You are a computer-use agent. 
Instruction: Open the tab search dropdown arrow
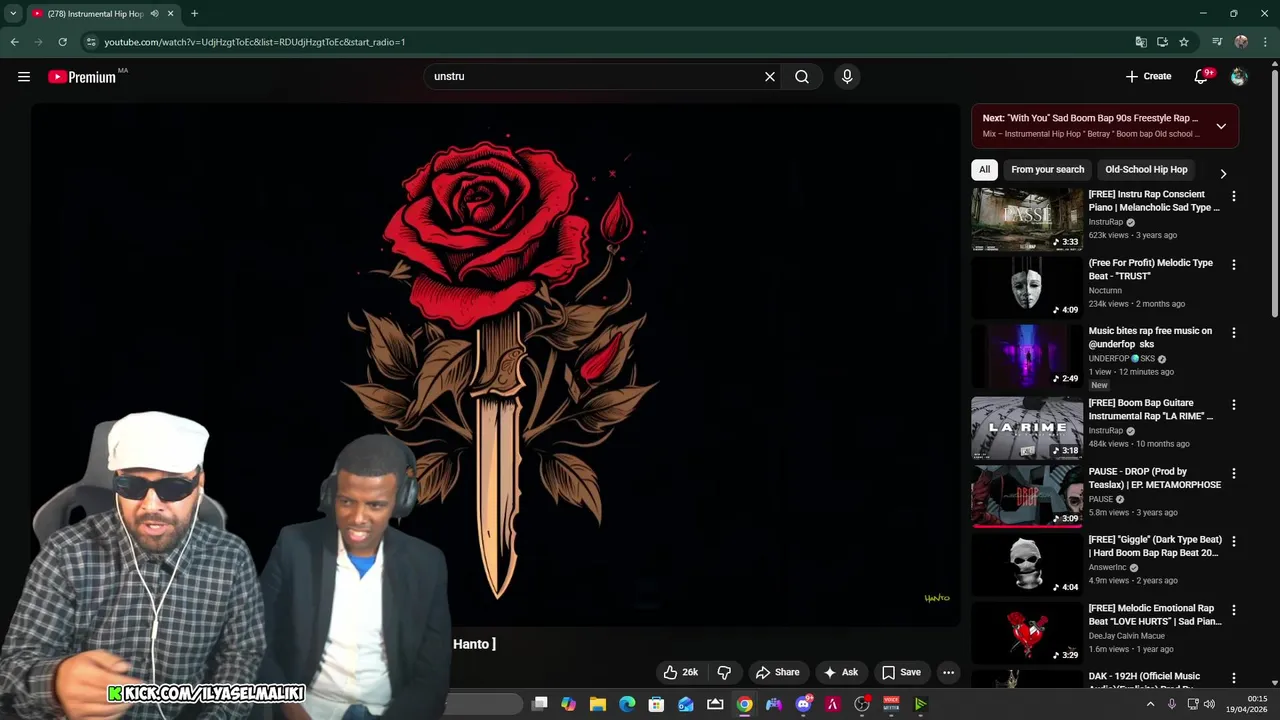coord(13,14)
